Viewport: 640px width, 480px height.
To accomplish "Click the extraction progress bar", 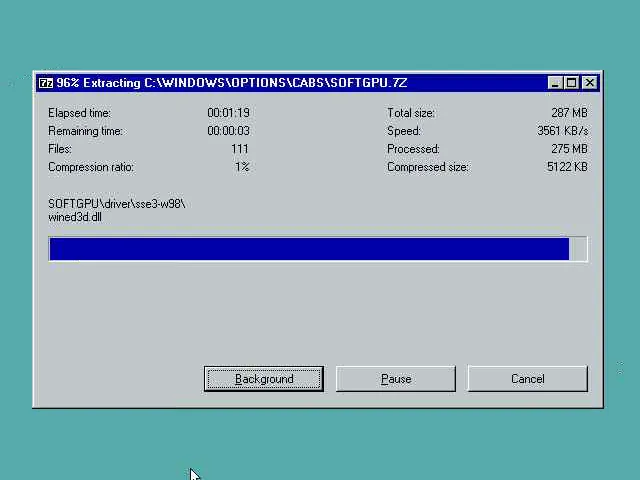I will click(318, 249).
